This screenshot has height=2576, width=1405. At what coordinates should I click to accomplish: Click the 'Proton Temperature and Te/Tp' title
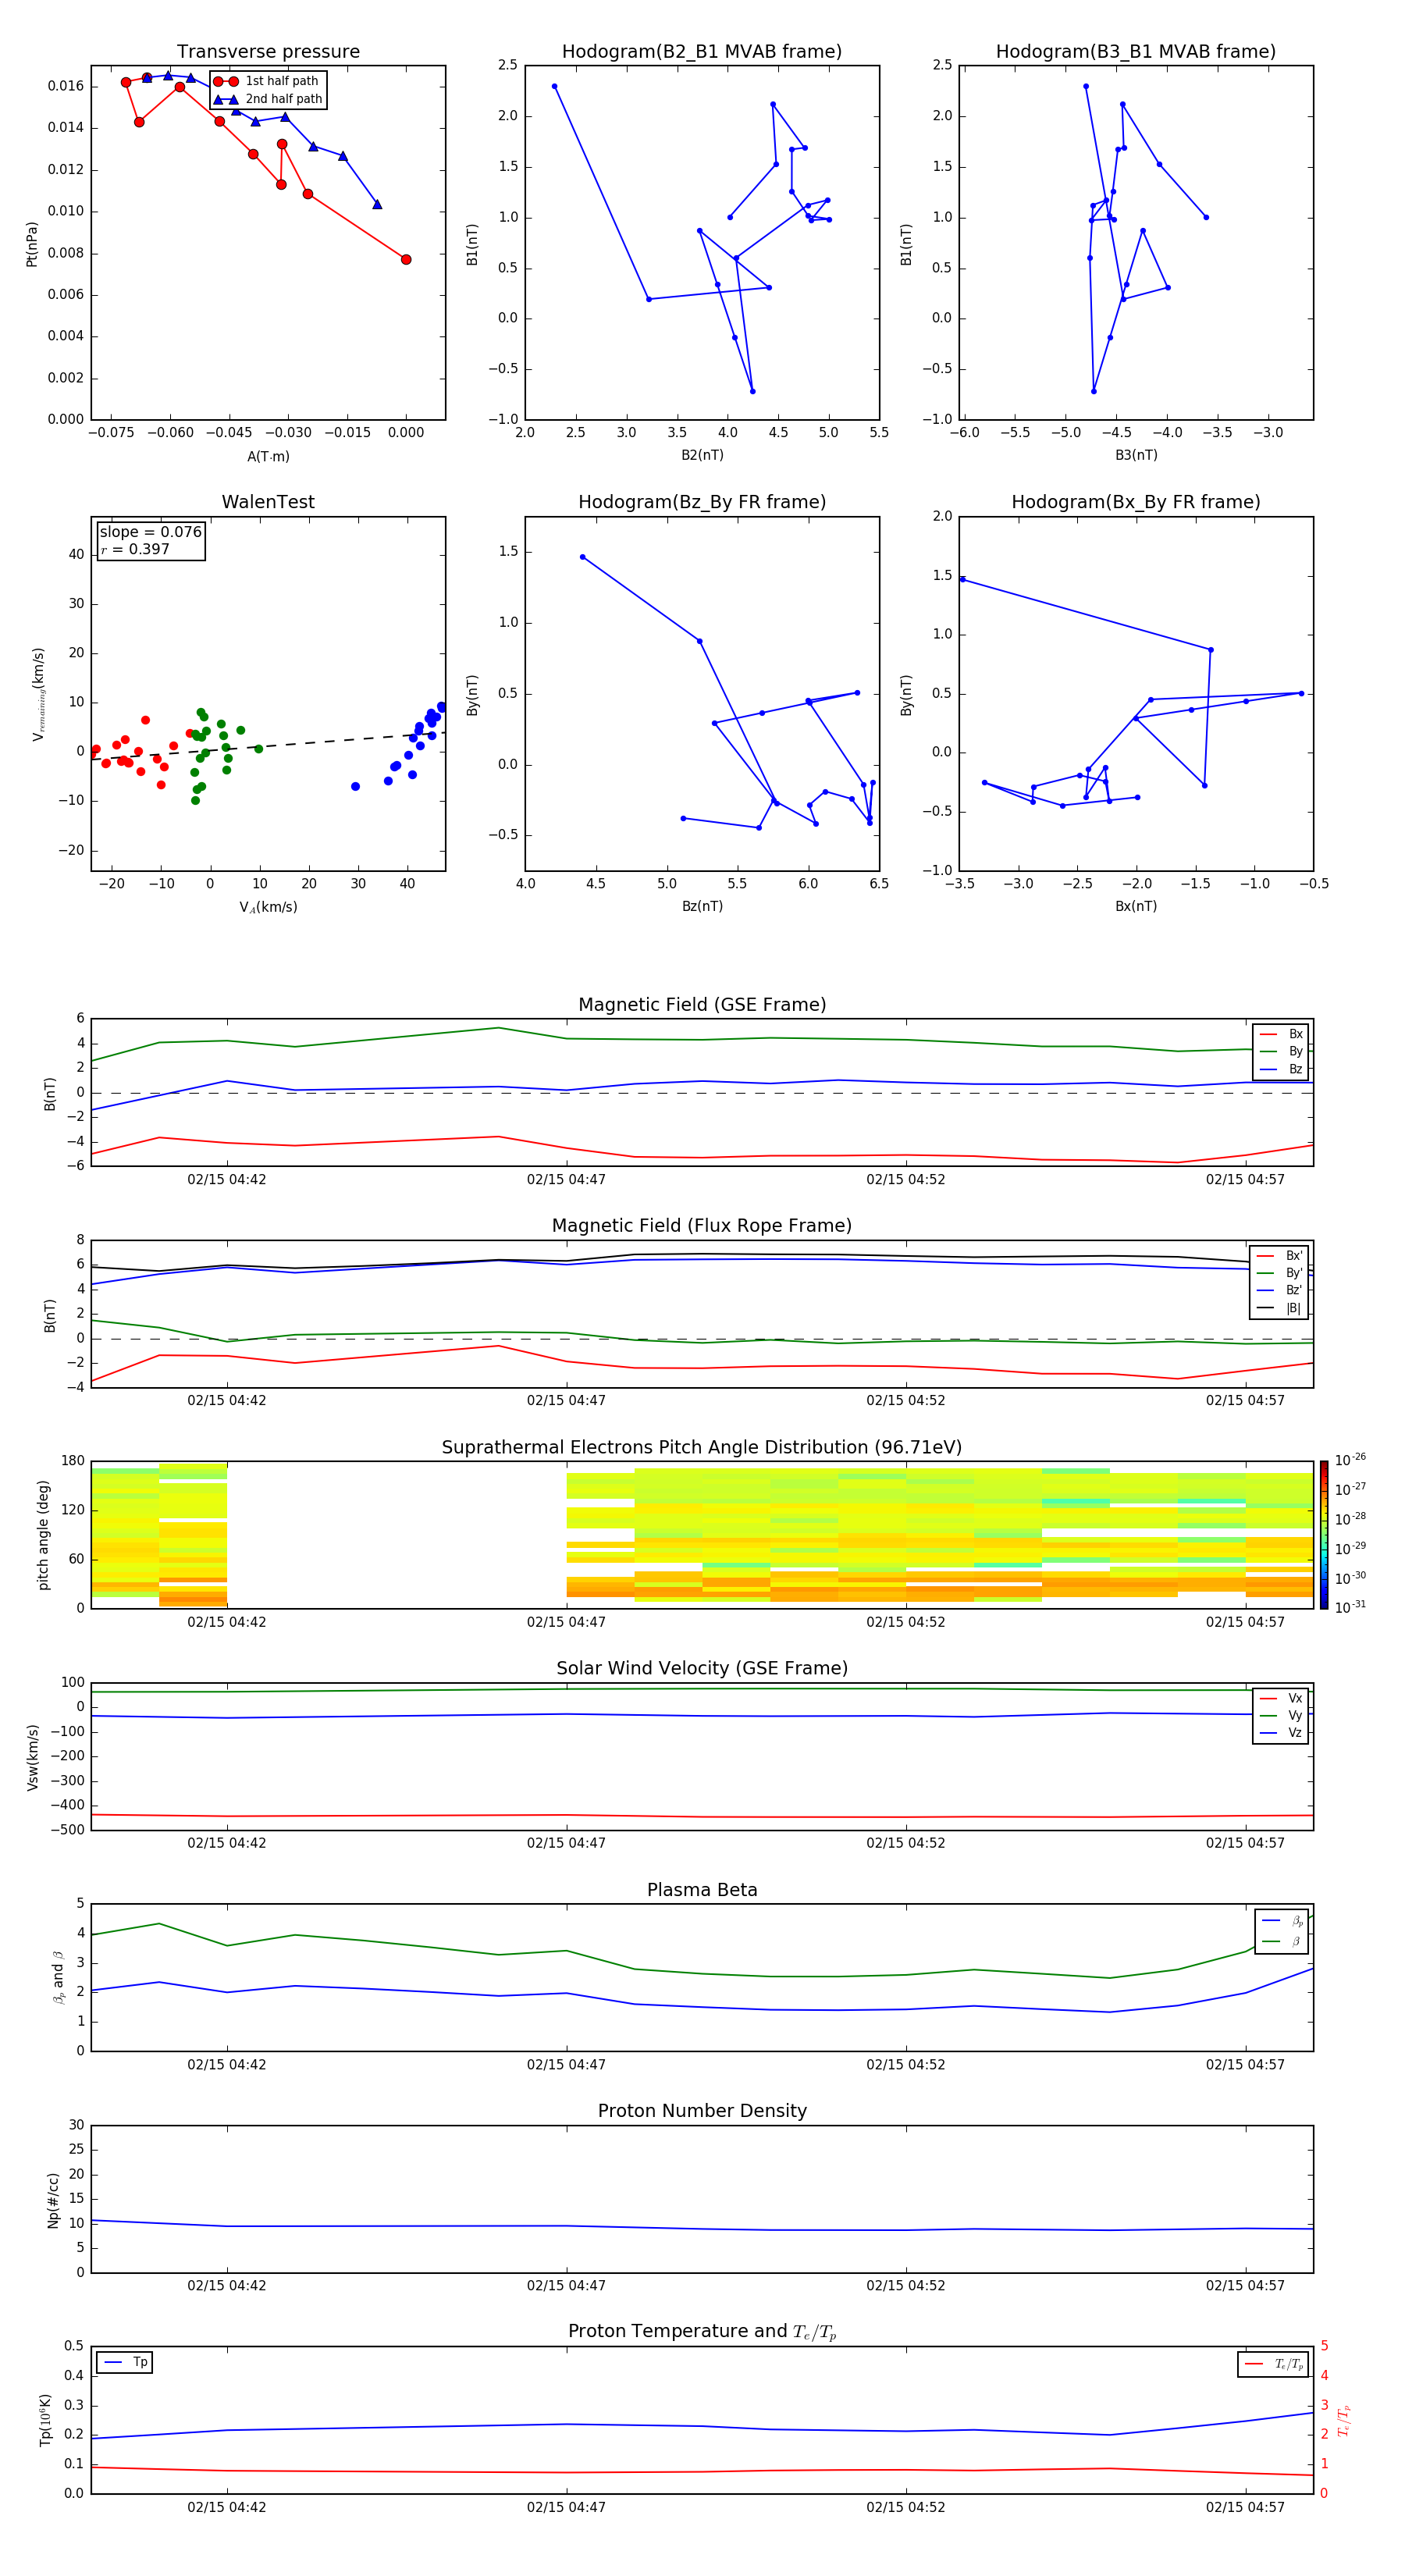(702, 2331)
